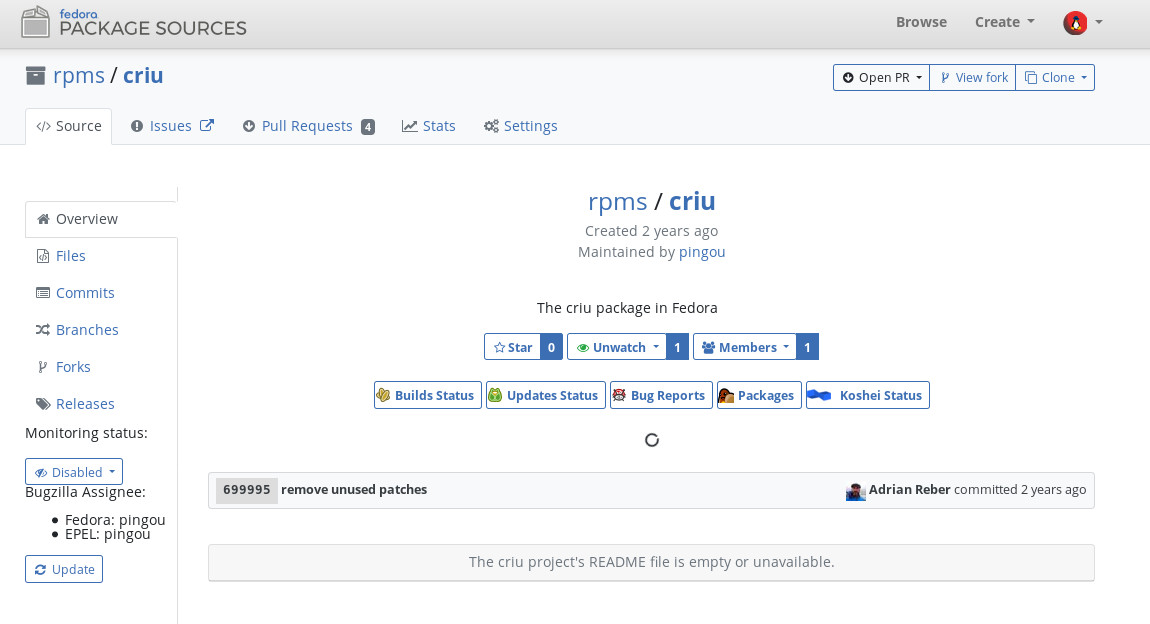
Task: Click the bug icon on Bug Reports
Action: [x=619, y=395]
